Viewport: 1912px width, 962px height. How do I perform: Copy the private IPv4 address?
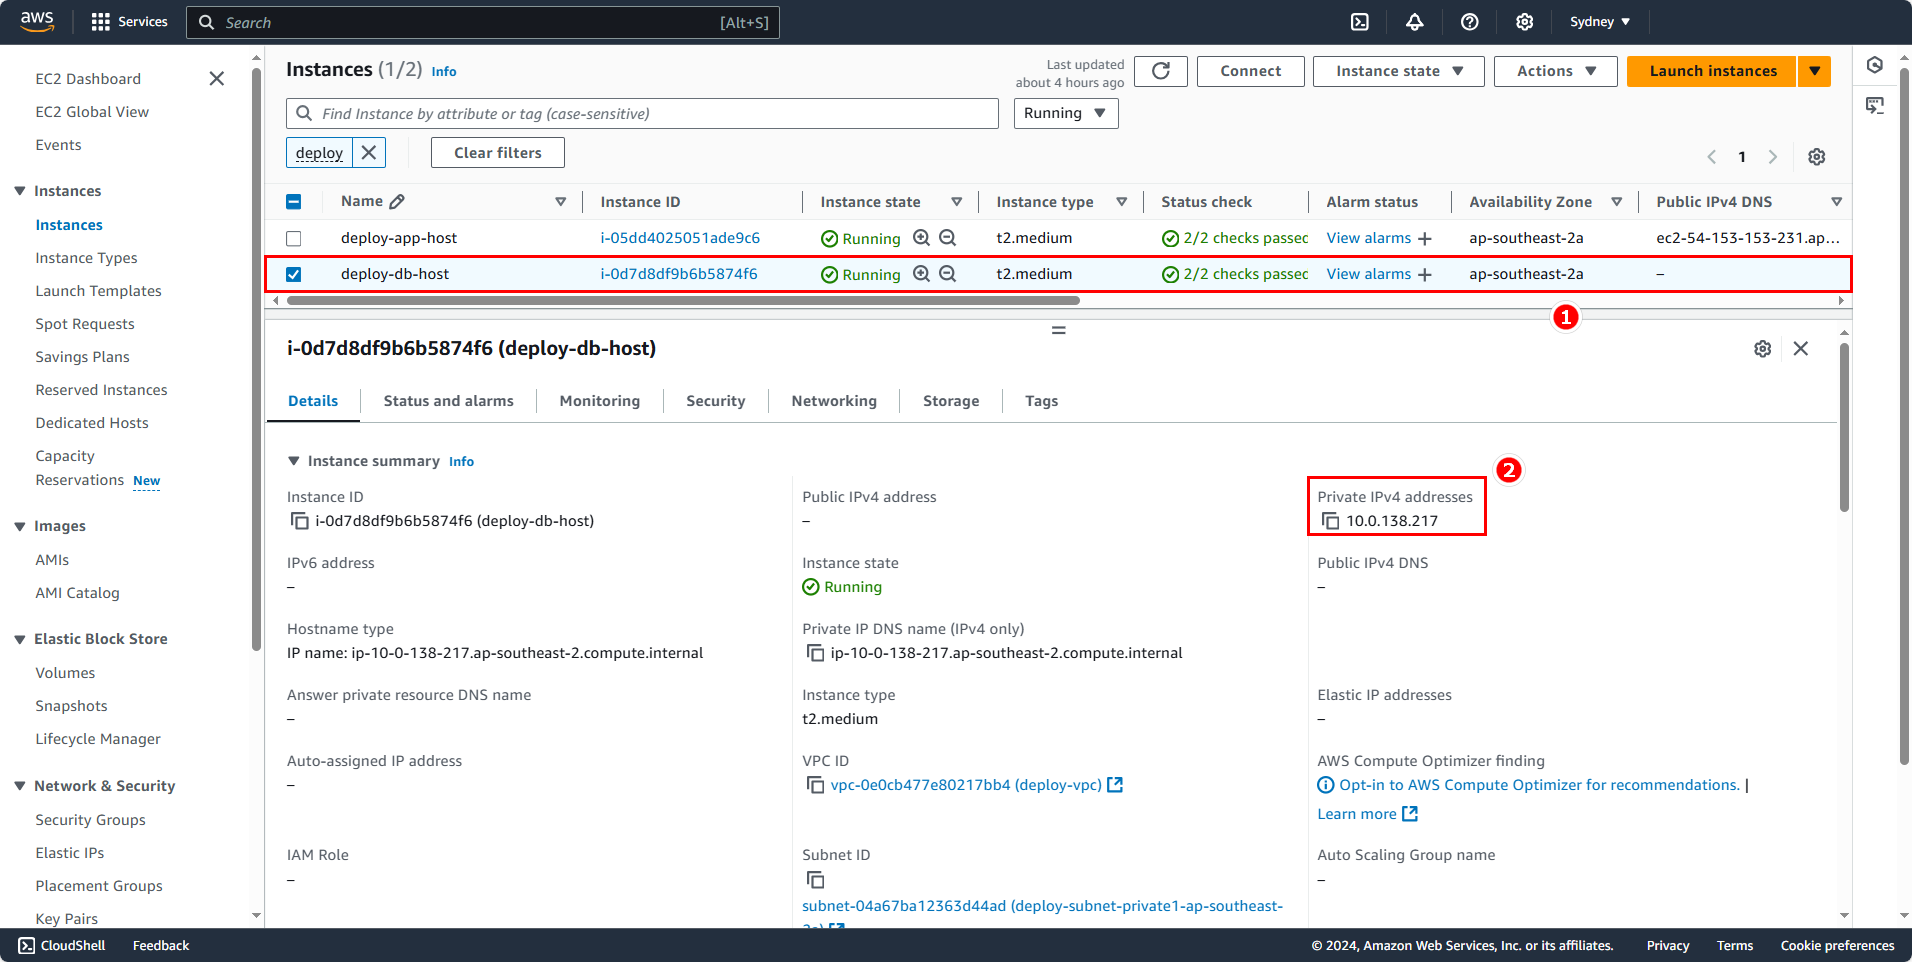point(1330,521)
